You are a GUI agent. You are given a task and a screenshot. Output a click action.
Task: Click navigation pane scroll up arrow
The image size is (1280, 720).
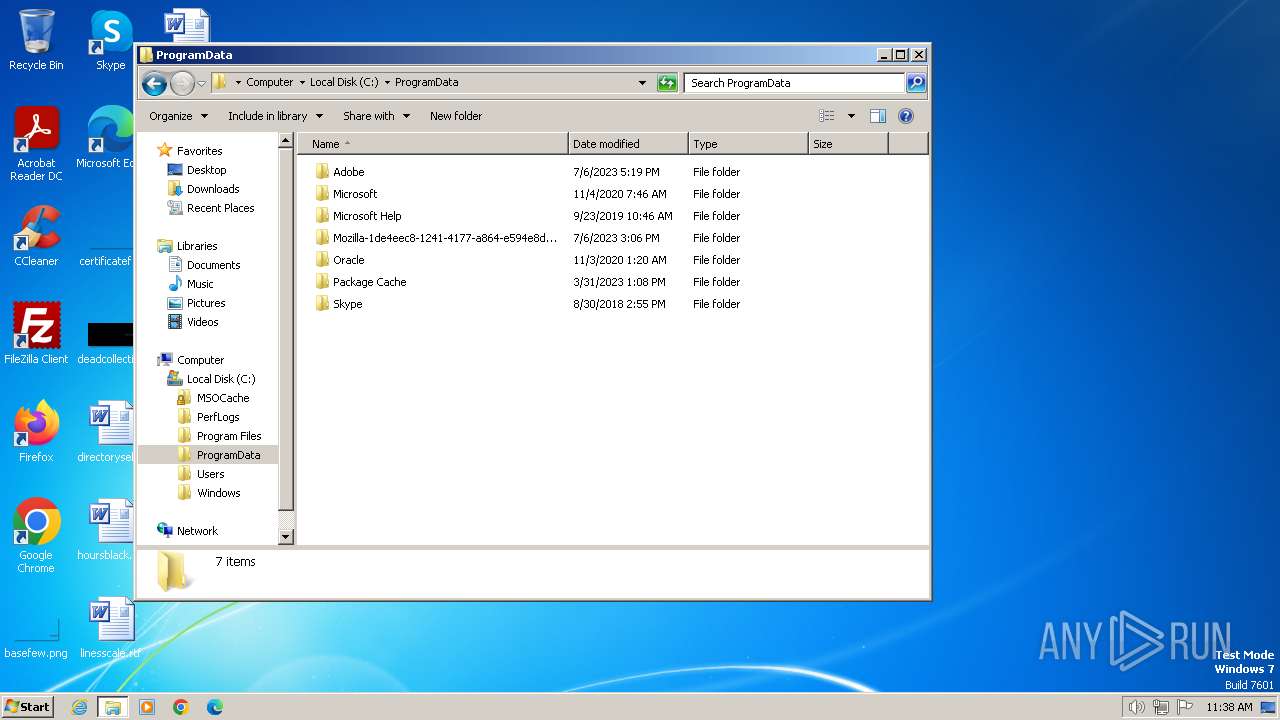[285, 142]
